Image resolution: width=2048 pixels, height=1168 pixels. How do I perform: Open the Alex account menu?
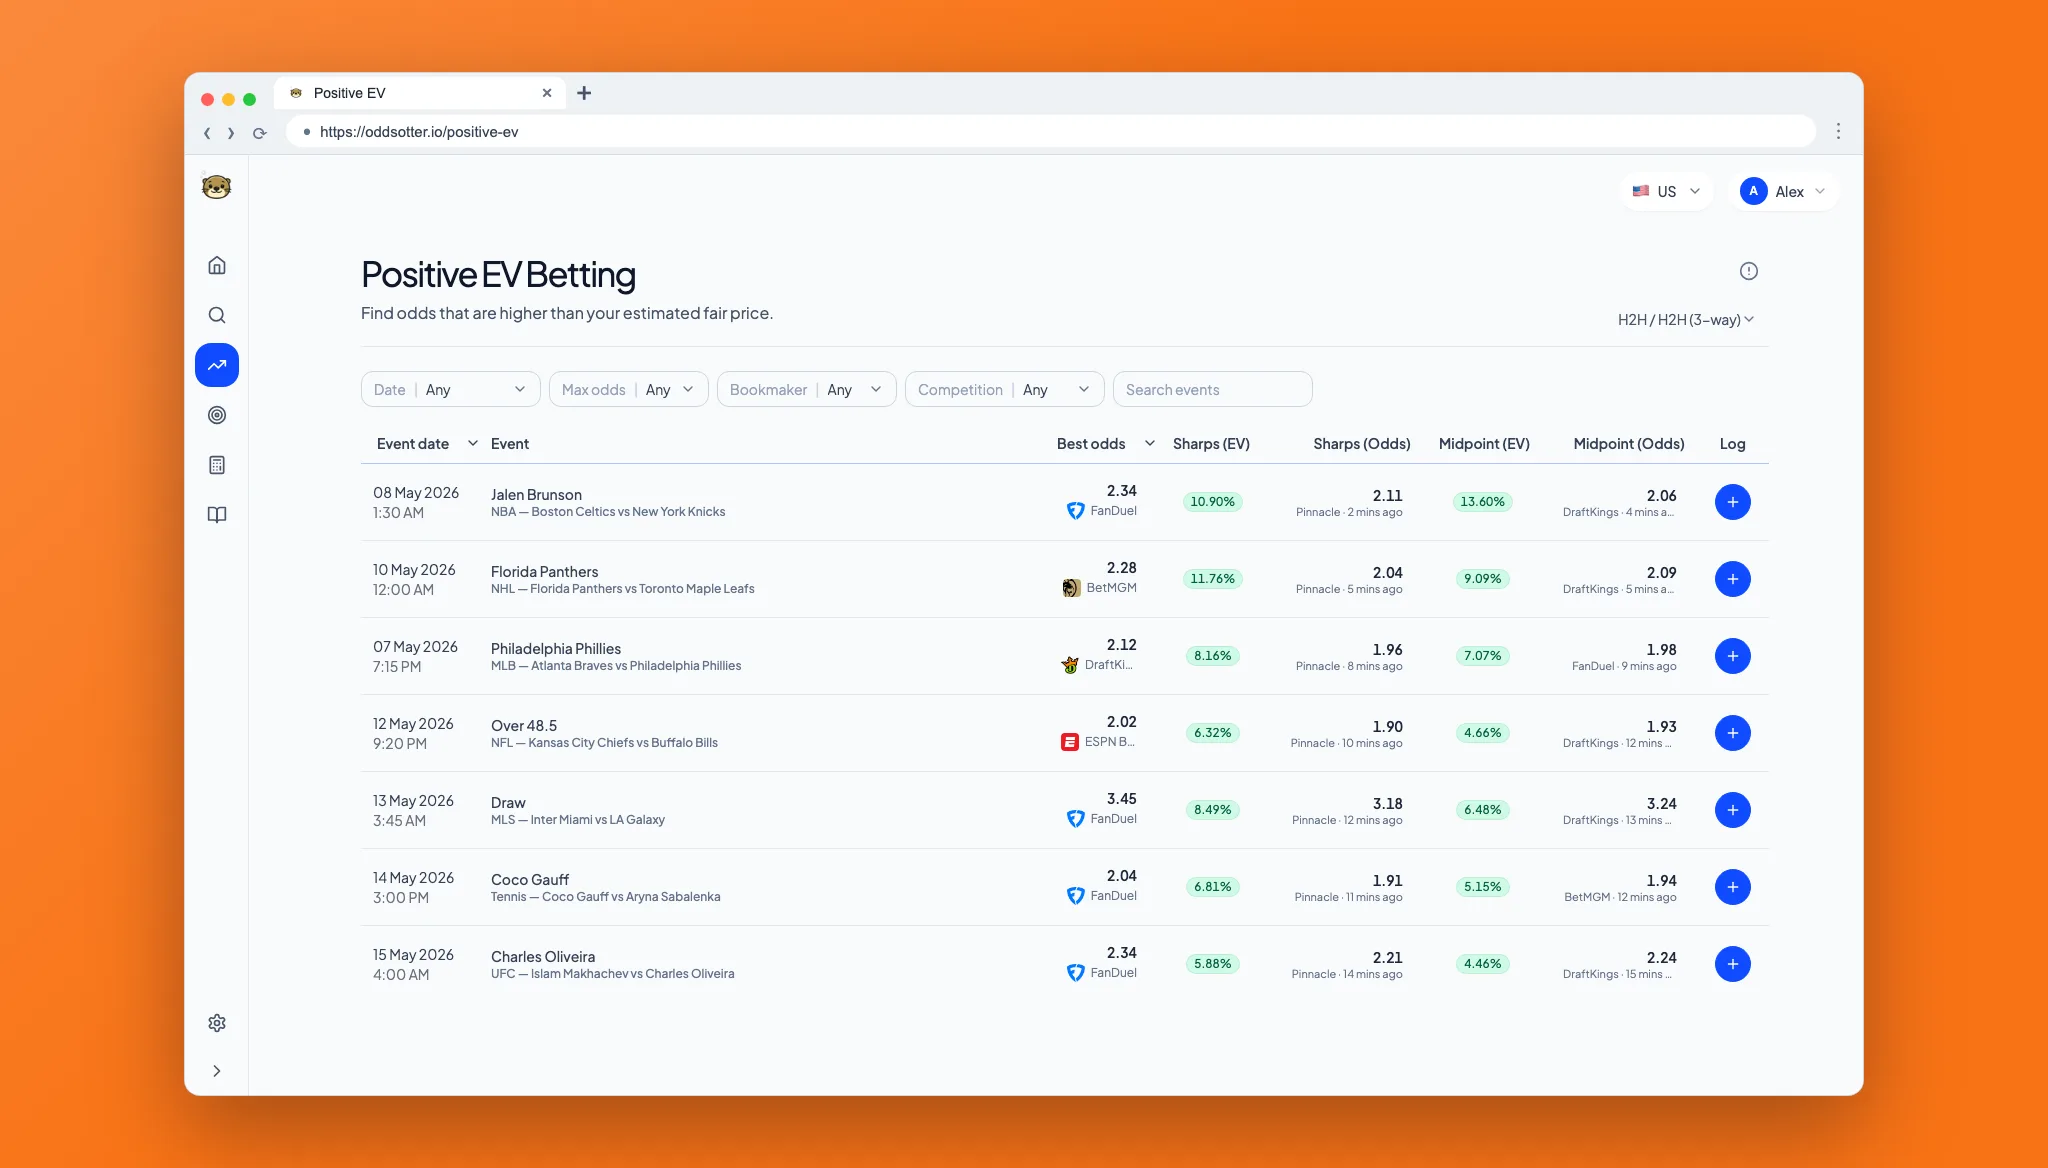1783,191
